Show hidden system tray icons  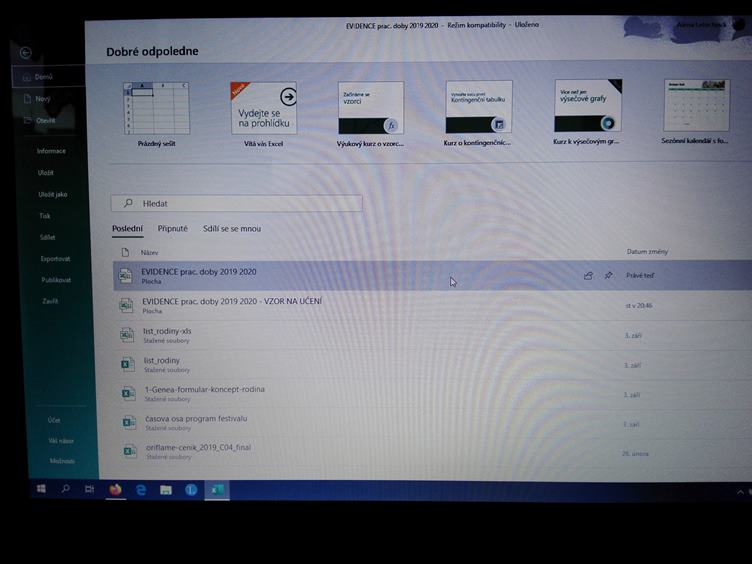740,492
